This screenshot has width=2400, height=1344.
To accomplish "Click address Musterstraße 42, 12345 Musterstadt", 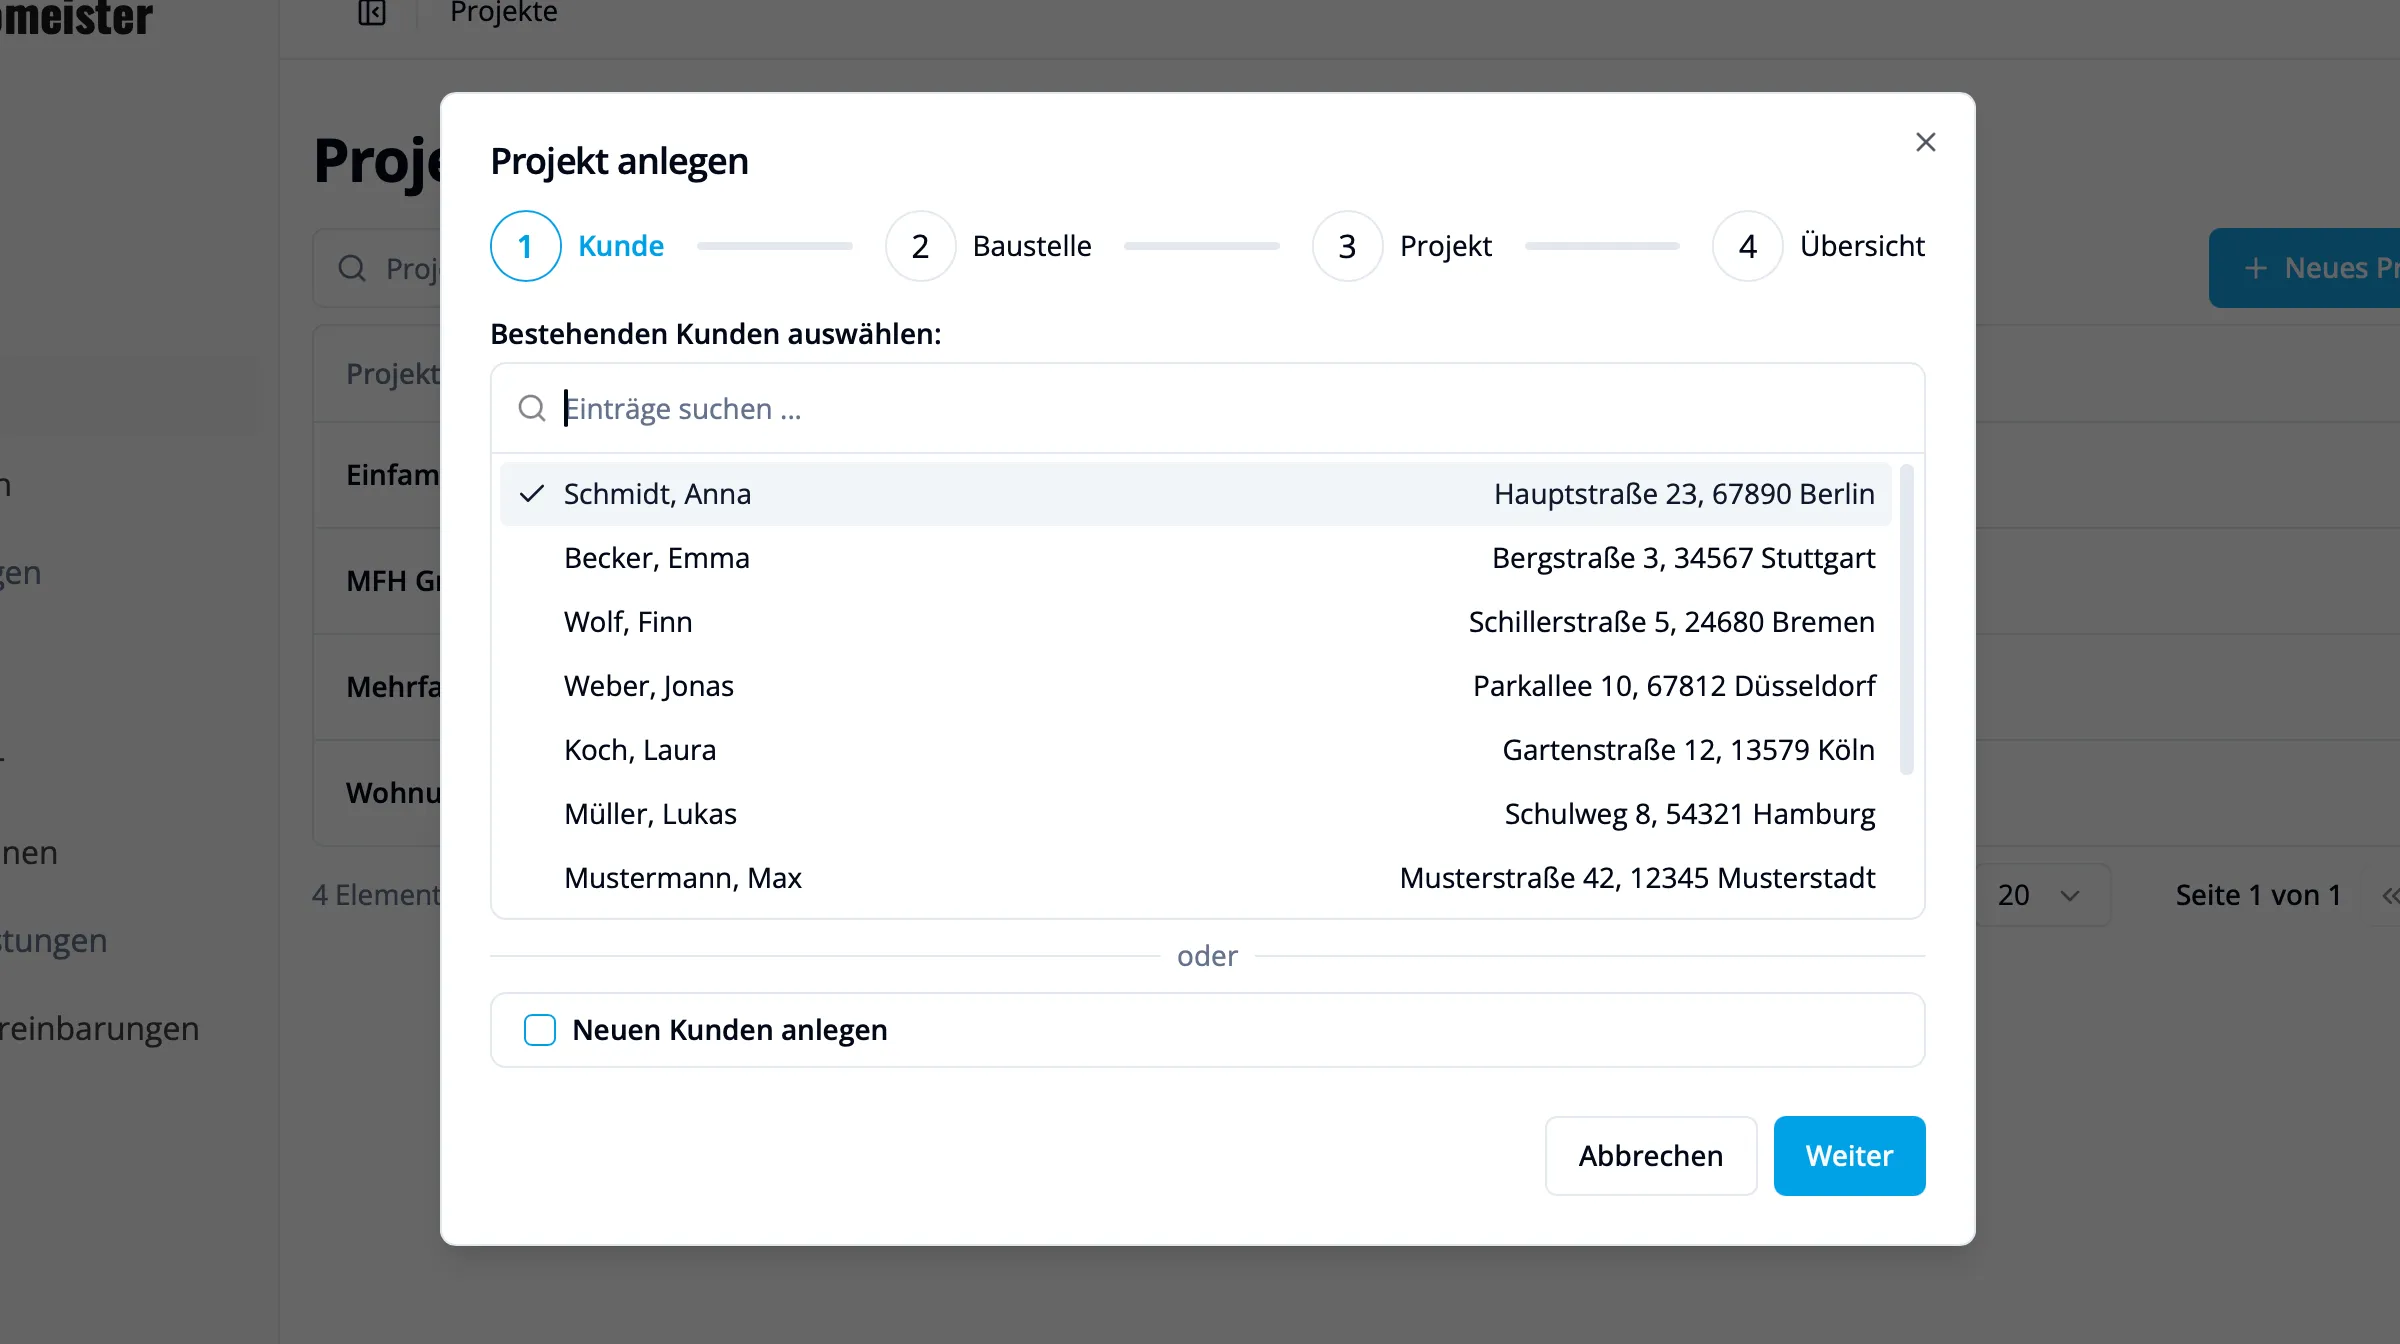I will tap(1637, 878).
